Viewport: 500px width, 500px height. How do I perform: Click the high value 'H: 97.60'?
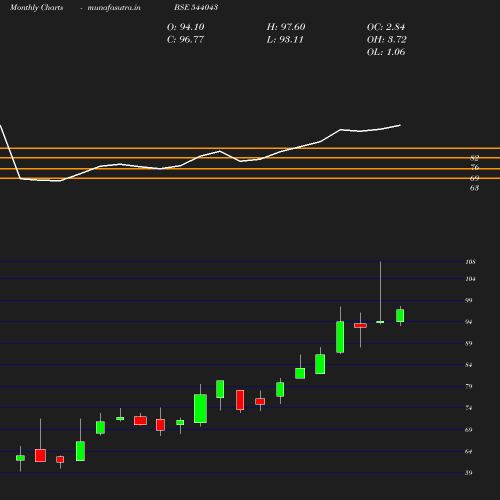click(x=286, y=27)
